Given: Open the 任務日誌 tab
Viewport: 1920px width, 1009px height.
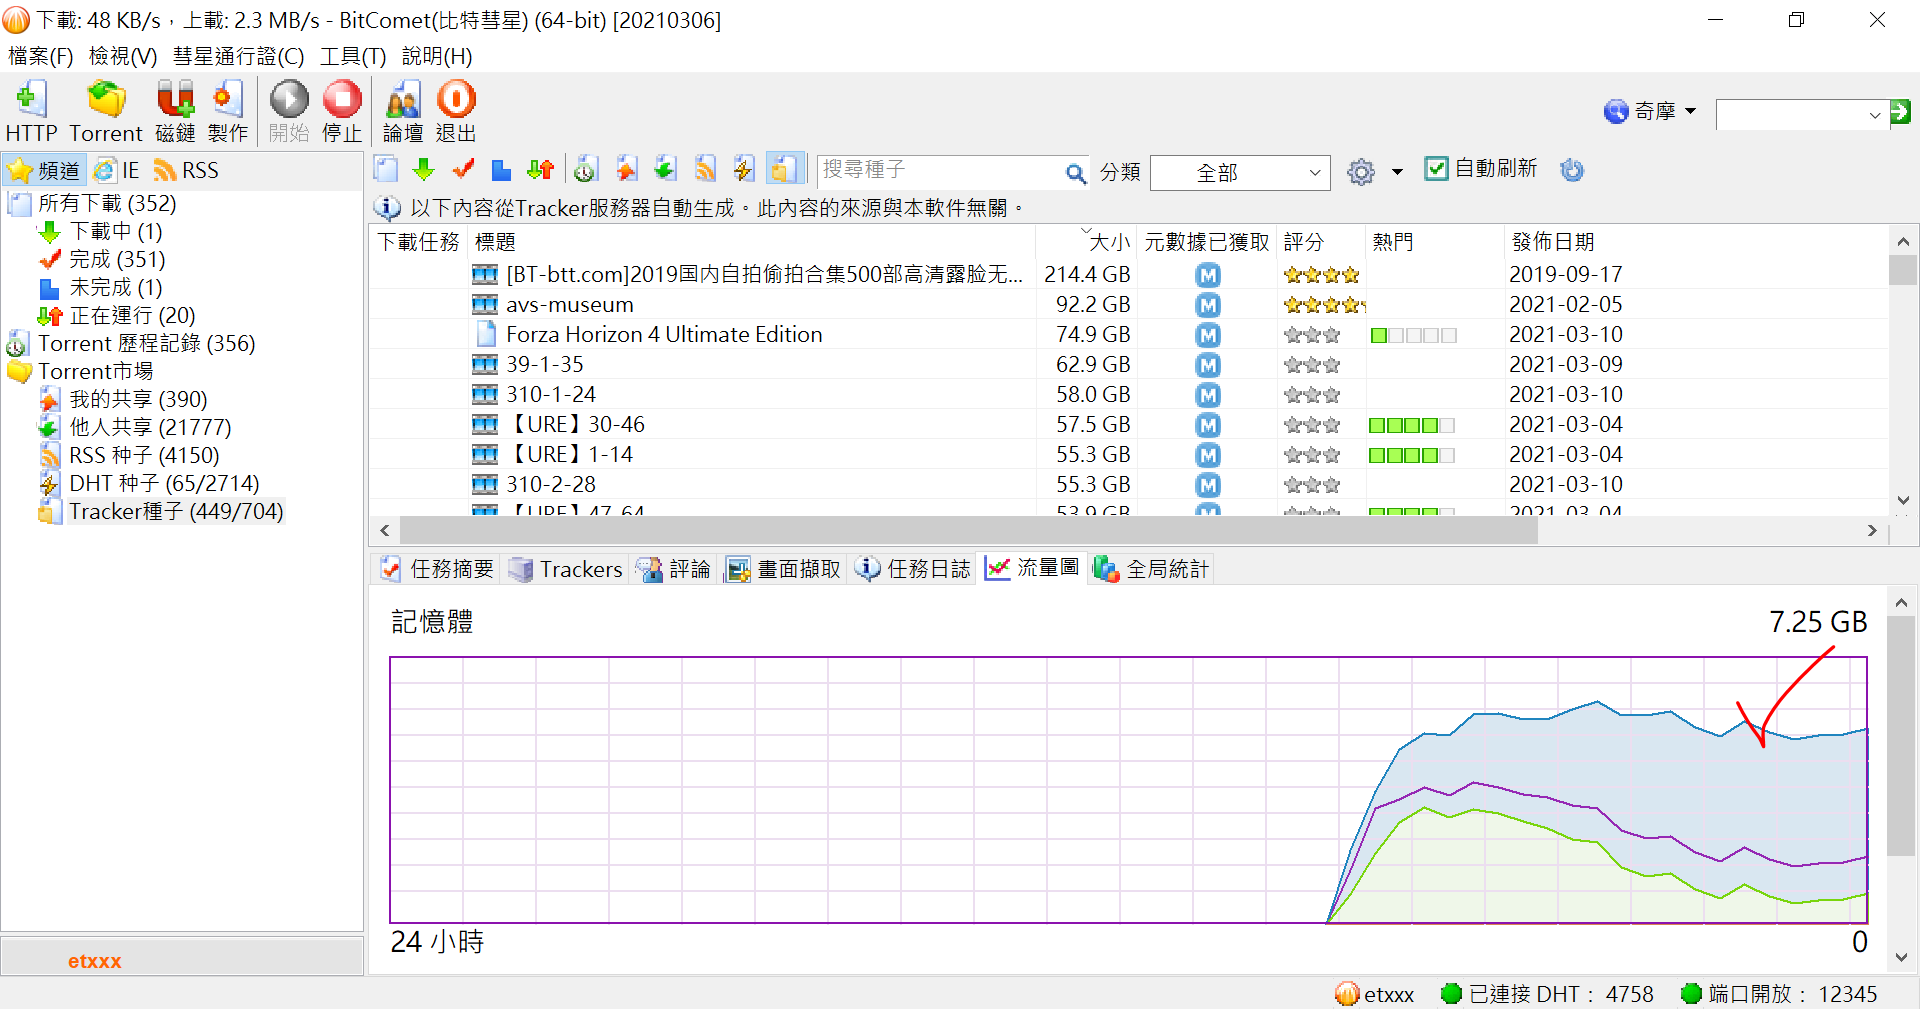Looking at the screenshot, I should (913, 569).
